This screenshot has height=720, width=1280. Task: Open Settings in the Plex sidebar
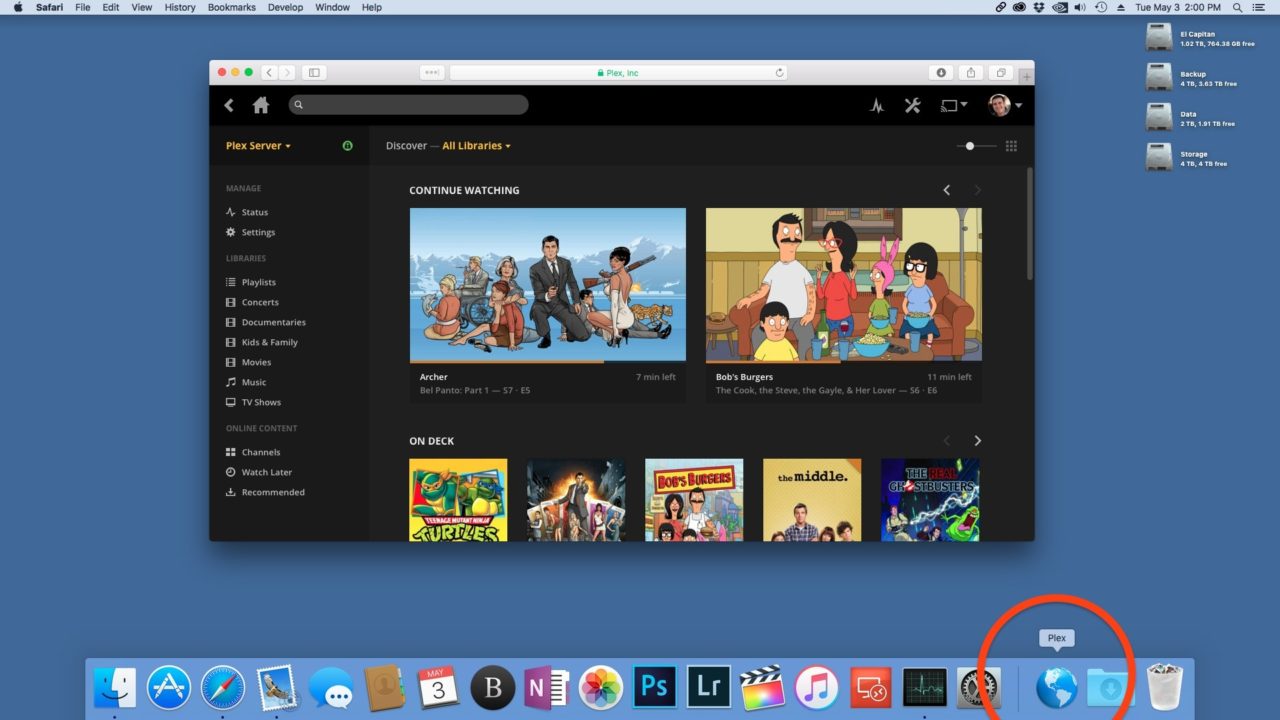(250, 232)
